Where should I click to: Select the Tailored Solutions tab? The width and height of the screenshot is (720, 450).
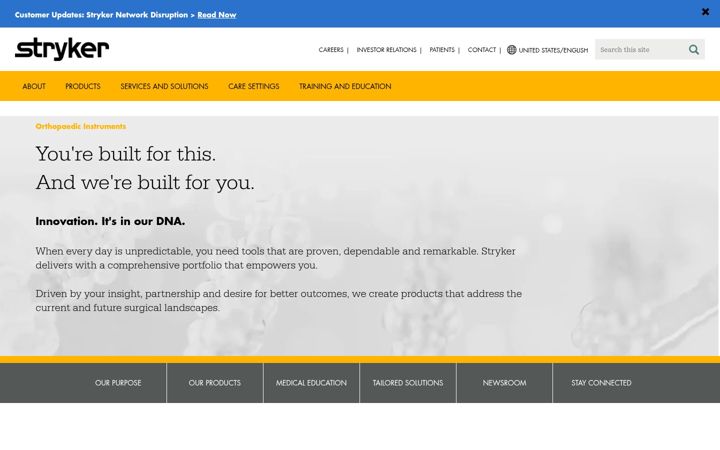click(408, 382)
